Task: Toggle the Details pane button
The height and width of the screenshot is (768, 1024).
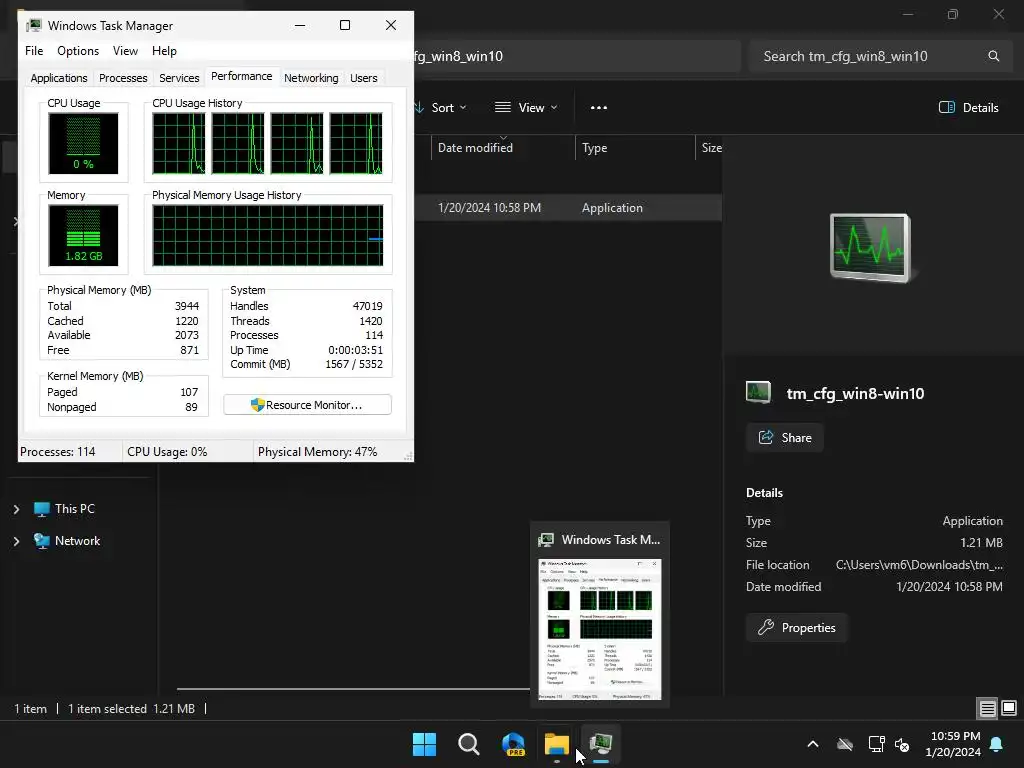Action: [968, 108]
